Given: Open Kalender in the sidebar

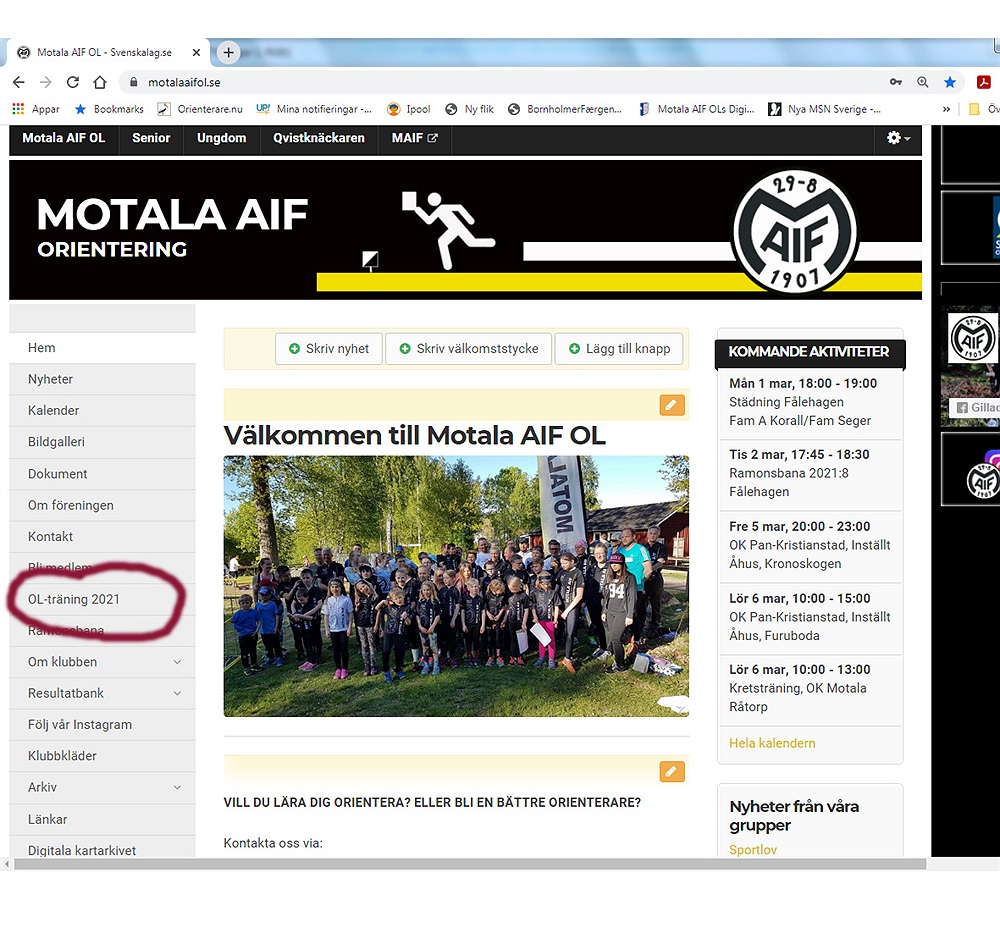Looking at the screenshot, I should tap(102, 411).
